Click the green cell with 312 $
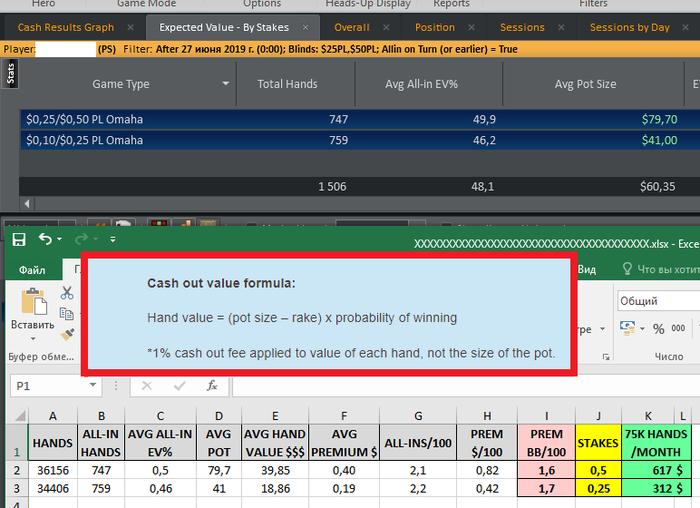The width and height of the screenshot is (700, 508). pos(656,488)
